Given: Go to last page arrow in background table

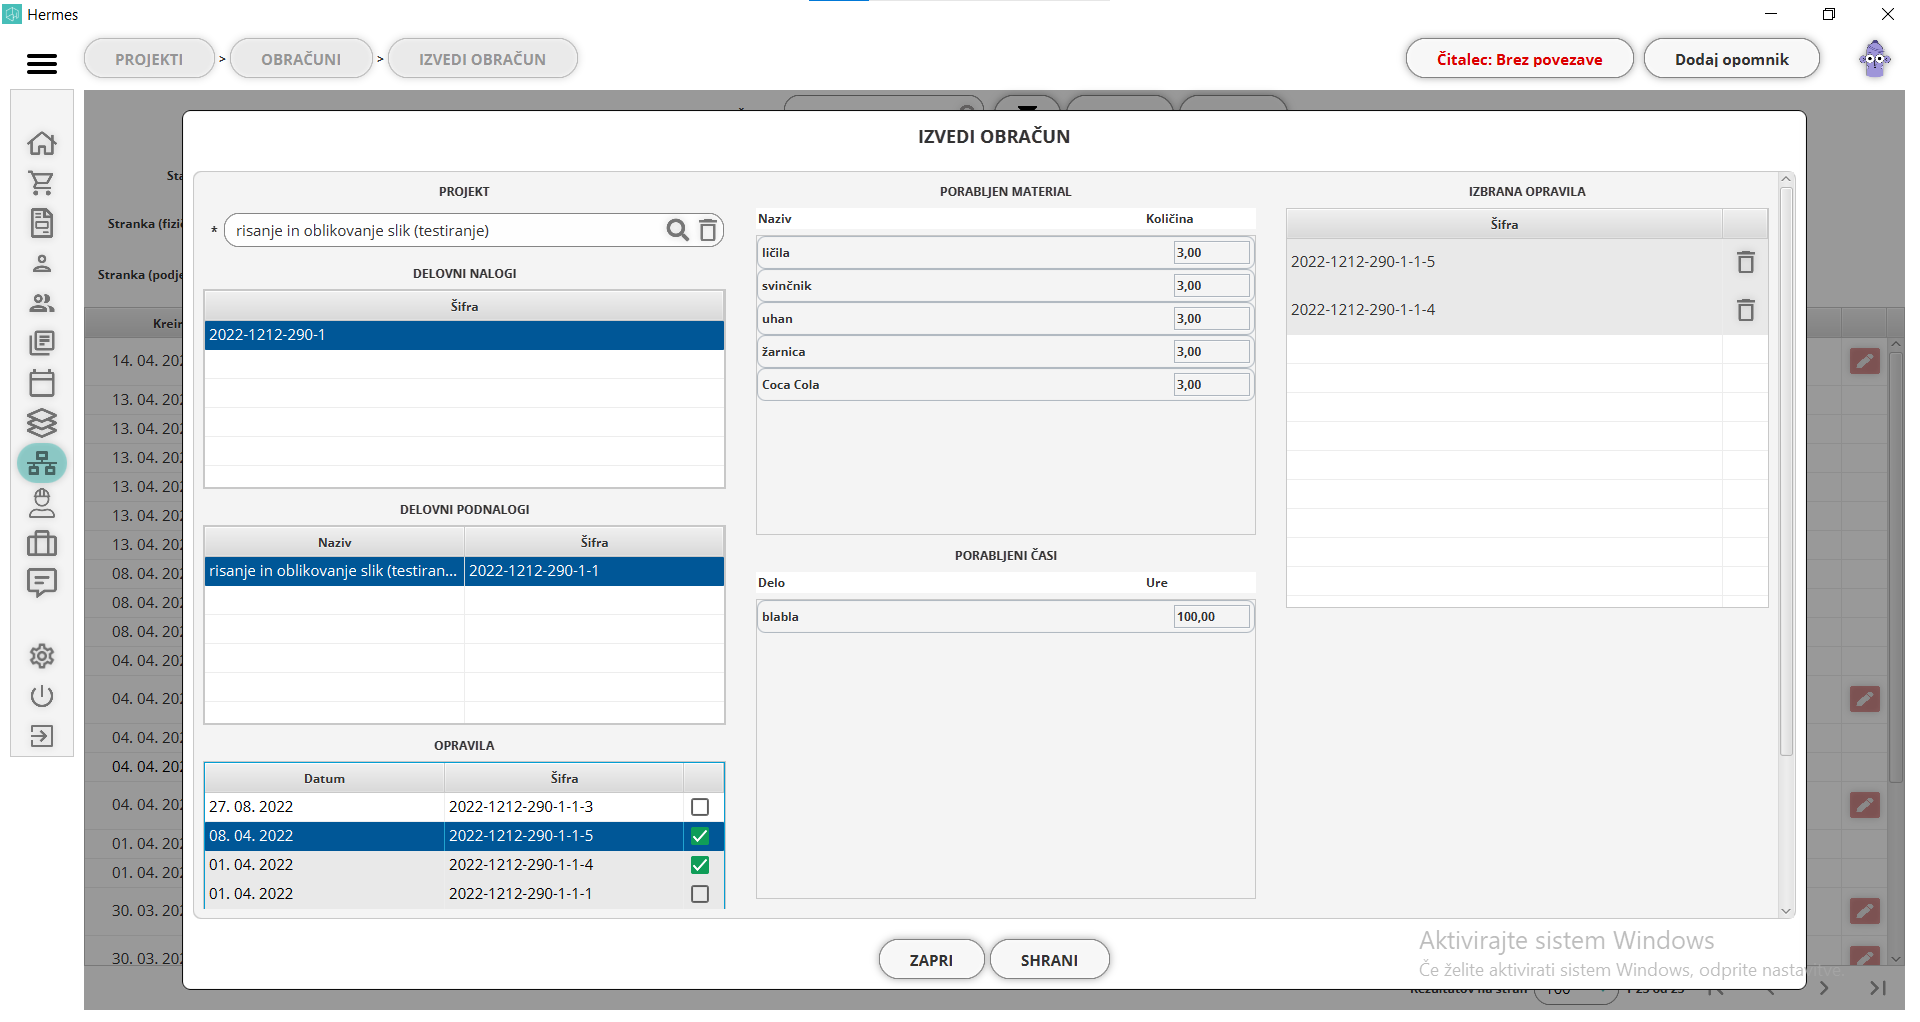Looking at the screenshot, I should 1877,988.
